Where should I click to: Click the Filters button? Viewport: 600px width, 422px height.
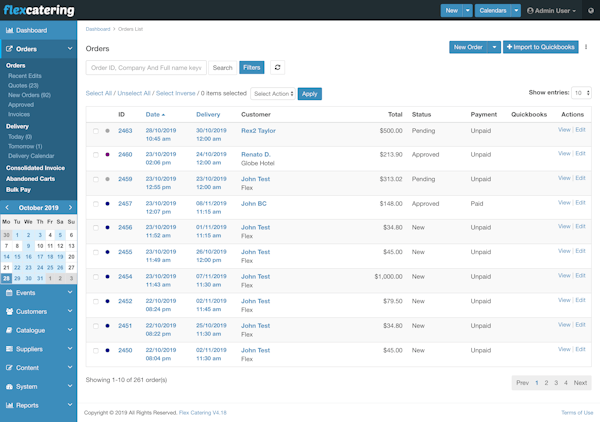[x=251, y=67]
